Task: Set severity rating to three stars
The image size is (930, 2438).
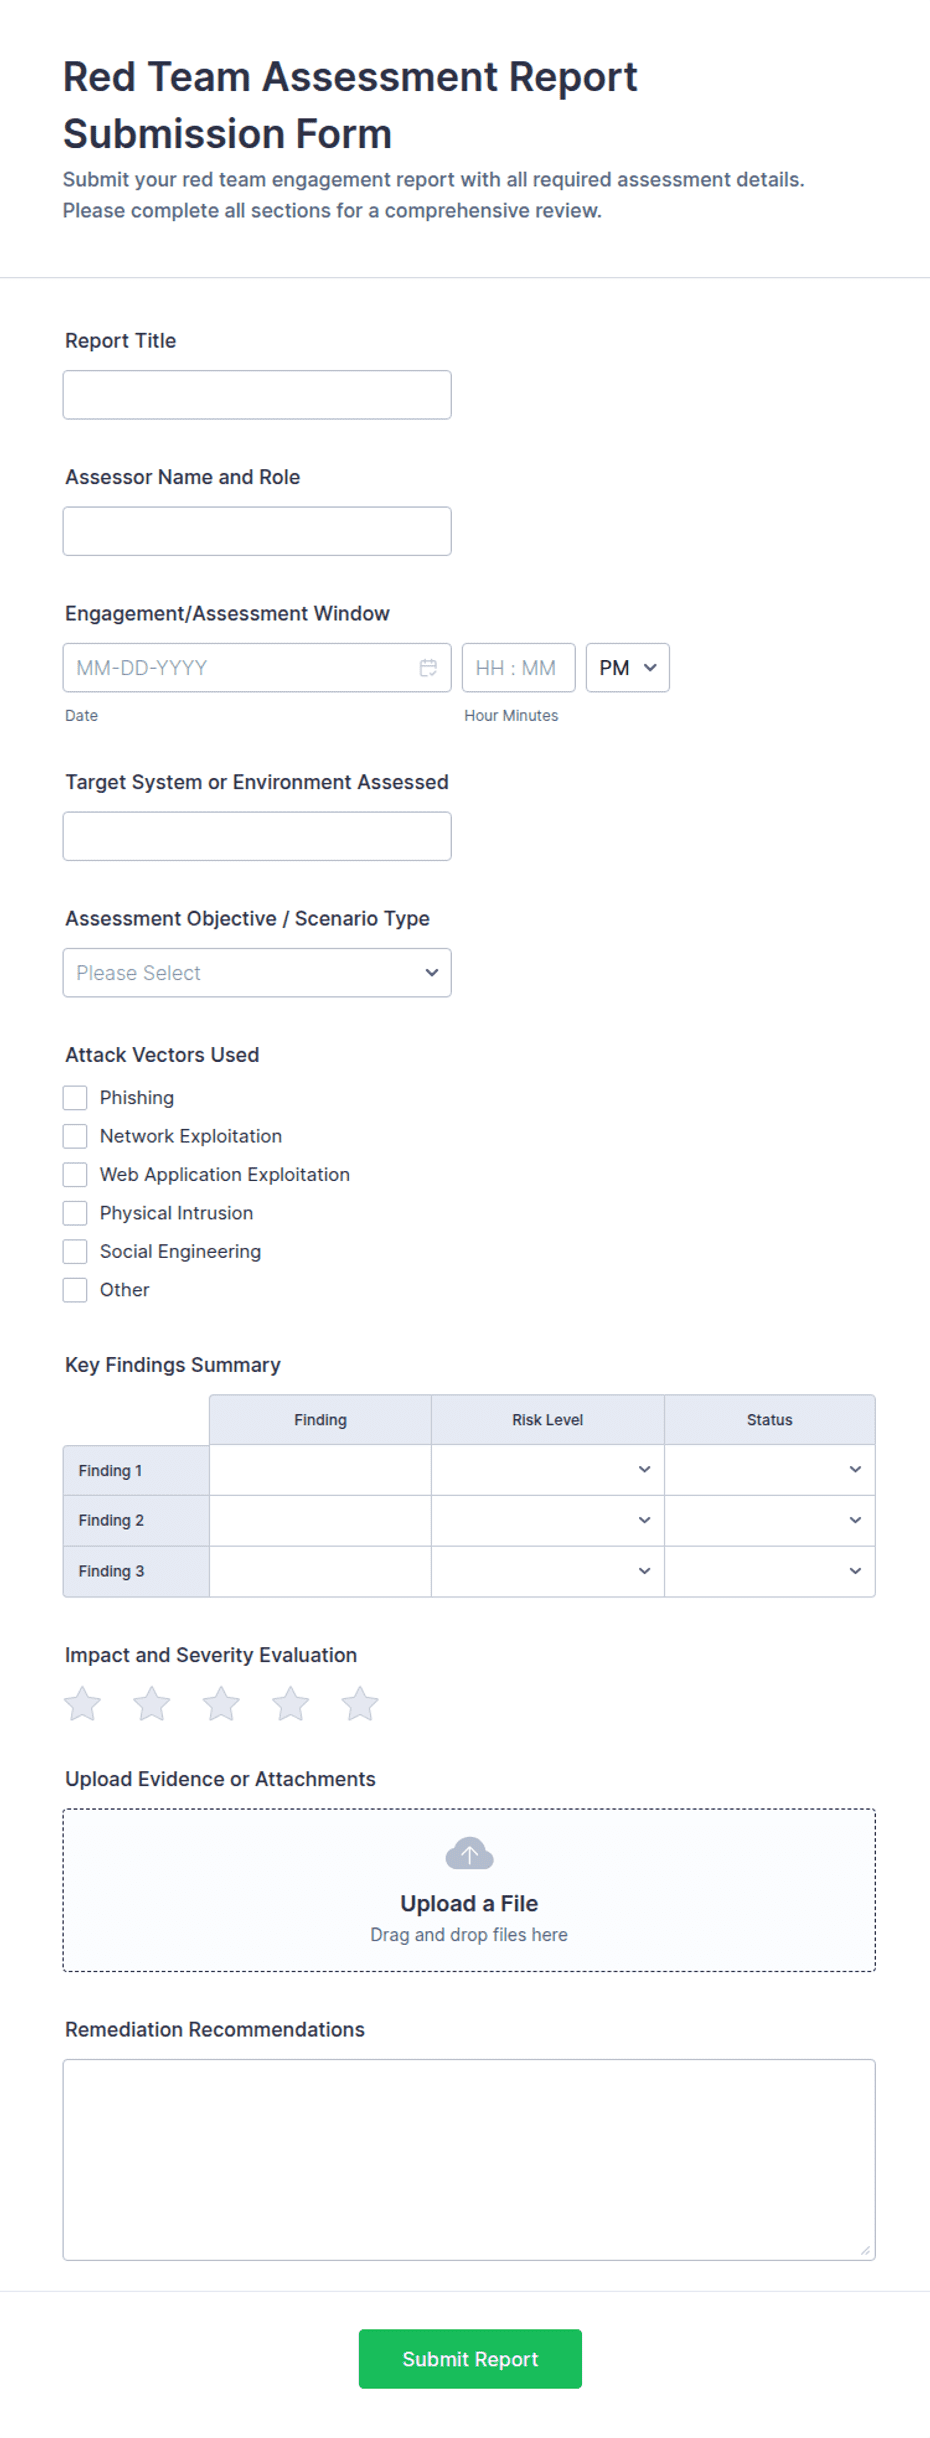Action: (x=221, y=1704)
